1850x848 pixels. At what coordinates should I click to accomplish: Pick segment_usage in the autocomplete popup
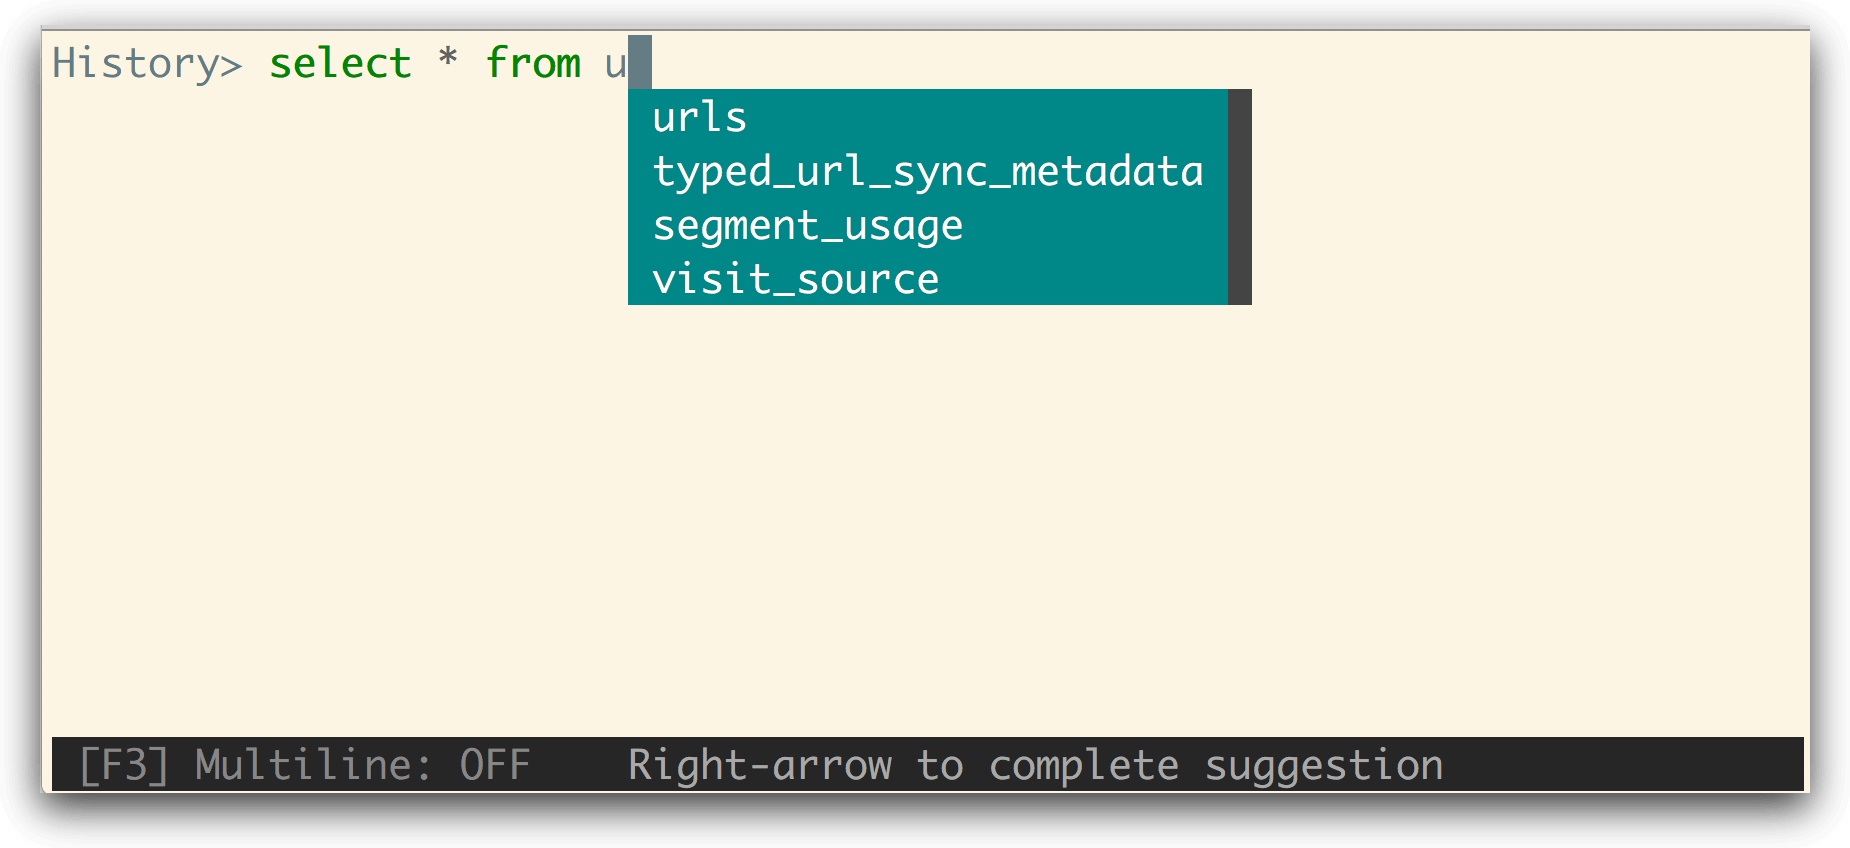click(807, 225)
